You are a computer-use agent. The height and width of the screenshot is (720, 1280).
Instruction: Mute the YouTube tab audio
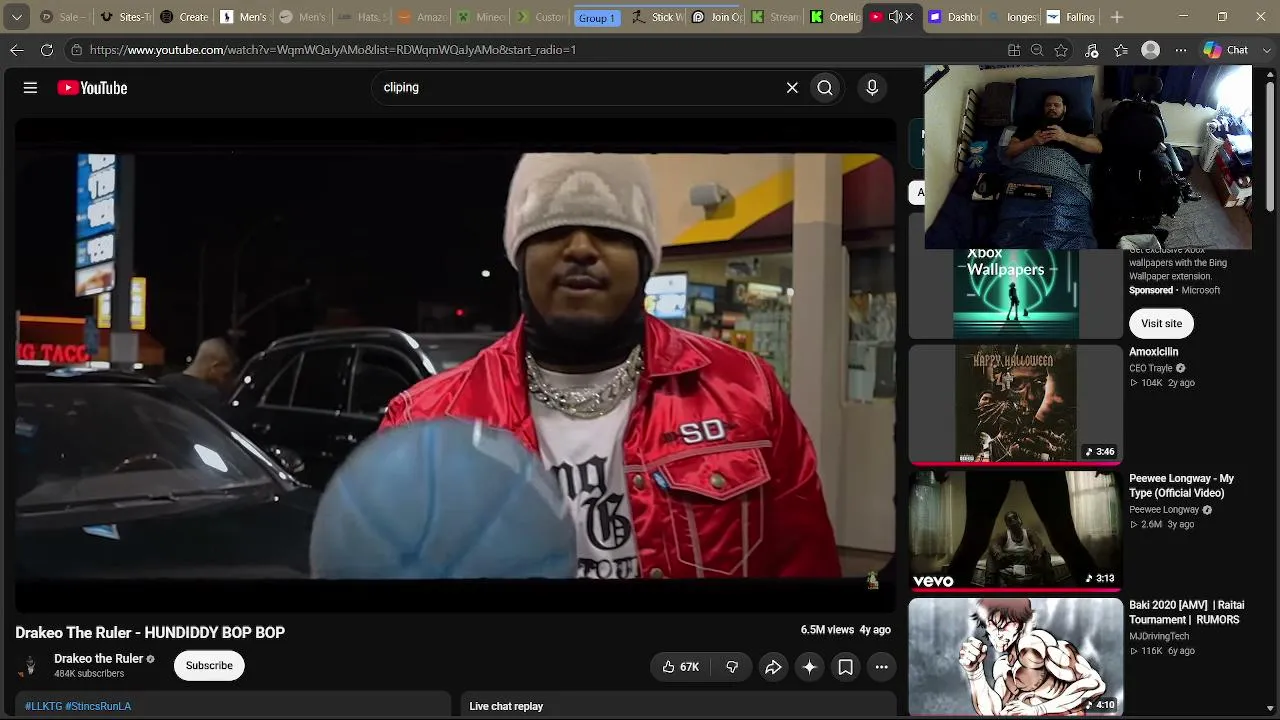pyautogui.click(x=894, y=17)
